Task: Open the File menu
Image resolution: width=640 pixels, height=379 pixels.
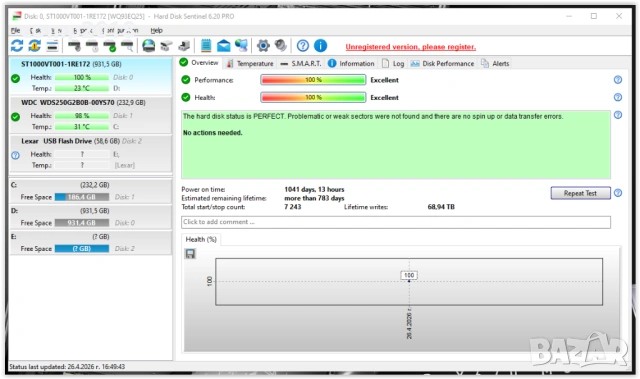Action: [16, 30]
